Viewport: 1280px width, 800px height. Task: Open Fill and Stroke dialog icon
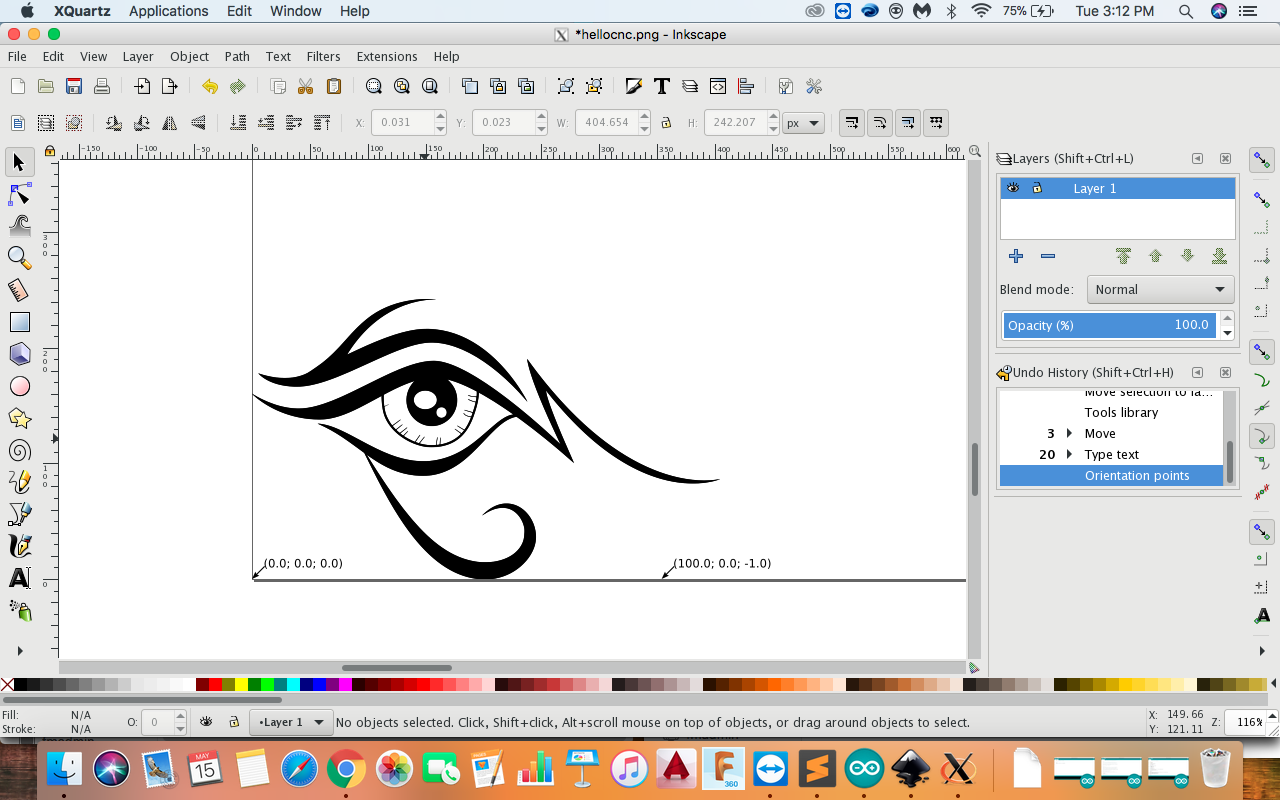633,86
